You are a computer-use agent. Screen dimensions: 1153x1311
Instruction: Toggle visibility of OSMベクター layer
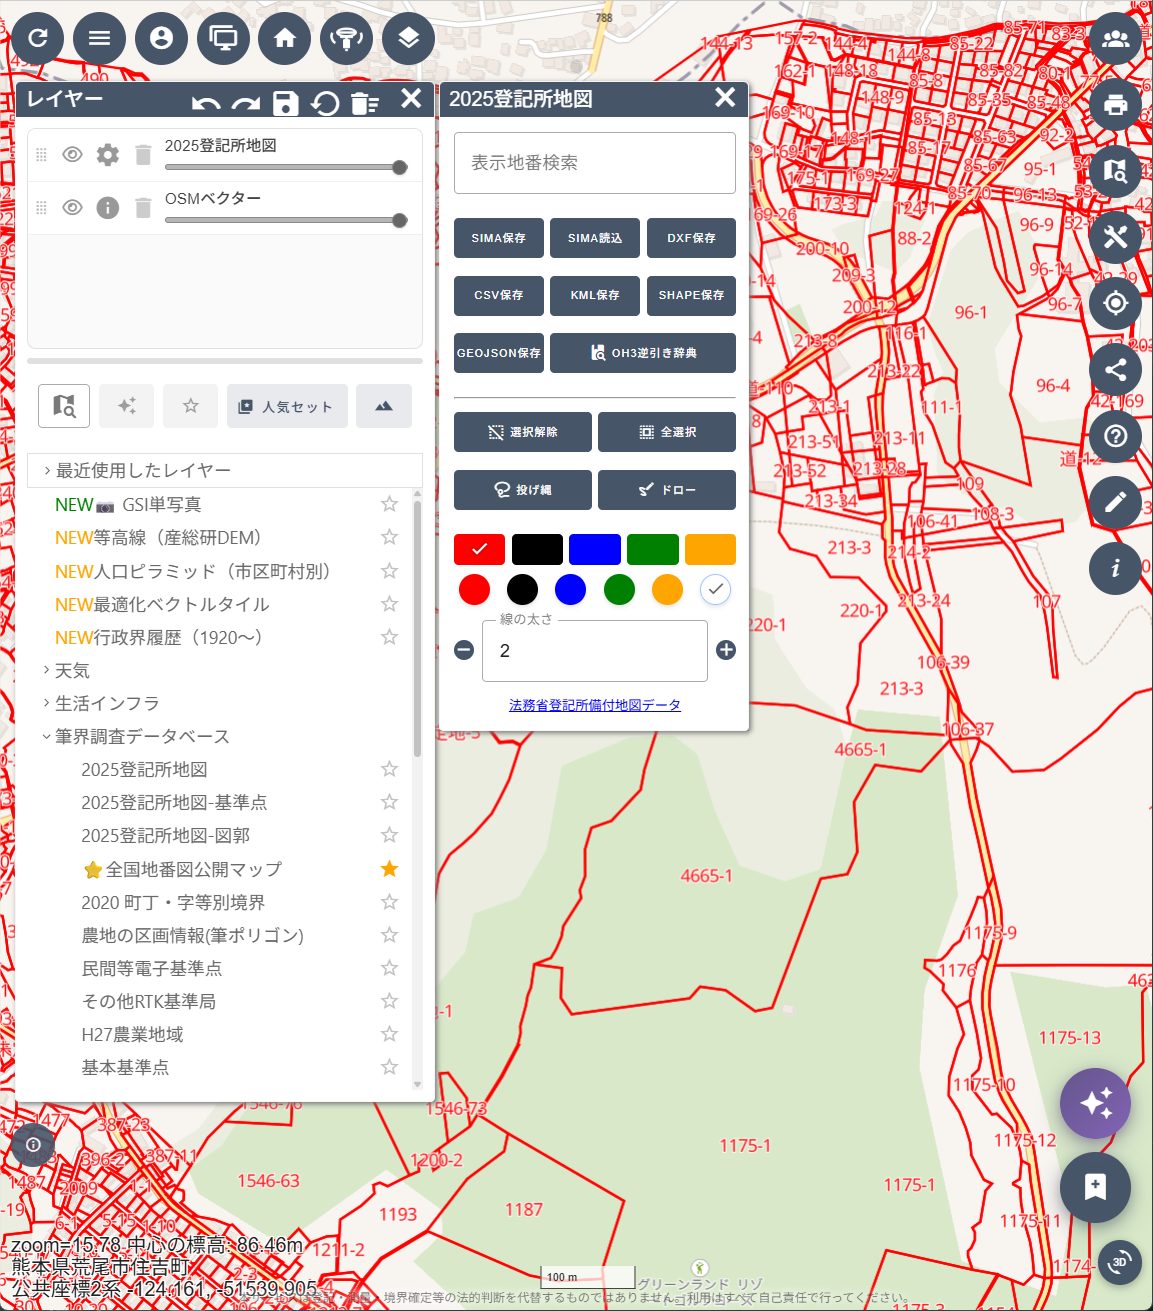click(72, 208)
